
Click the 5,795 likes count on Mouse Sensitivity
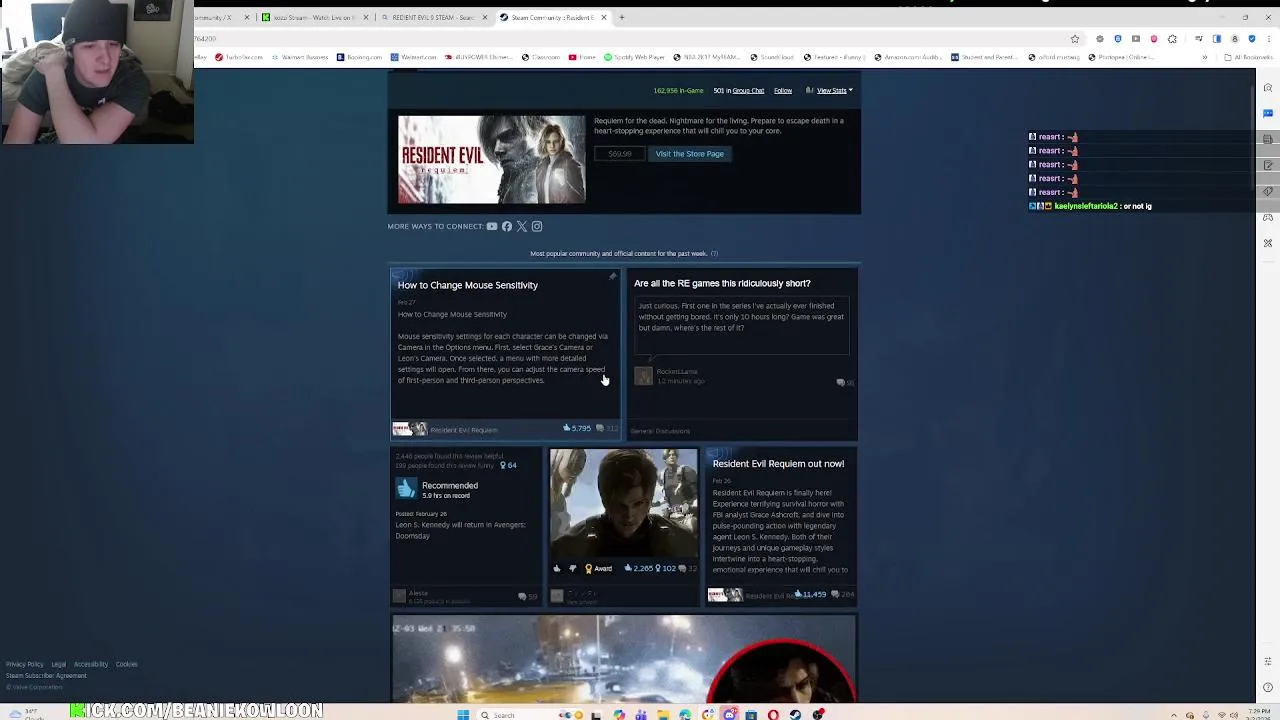pyautogui.click(x=577, y=428)
